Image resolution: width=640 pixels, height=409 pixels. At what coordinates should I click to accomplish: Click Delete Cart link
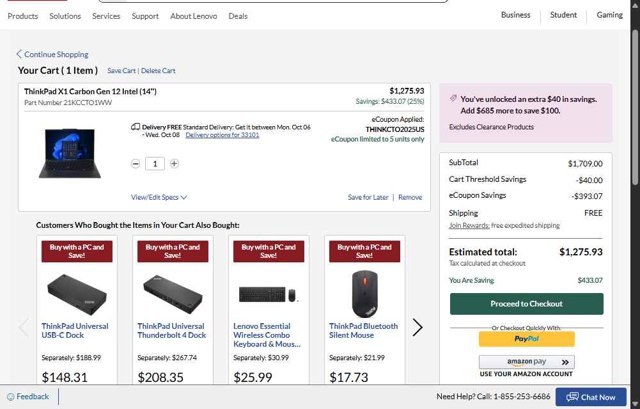click(158, 71)
